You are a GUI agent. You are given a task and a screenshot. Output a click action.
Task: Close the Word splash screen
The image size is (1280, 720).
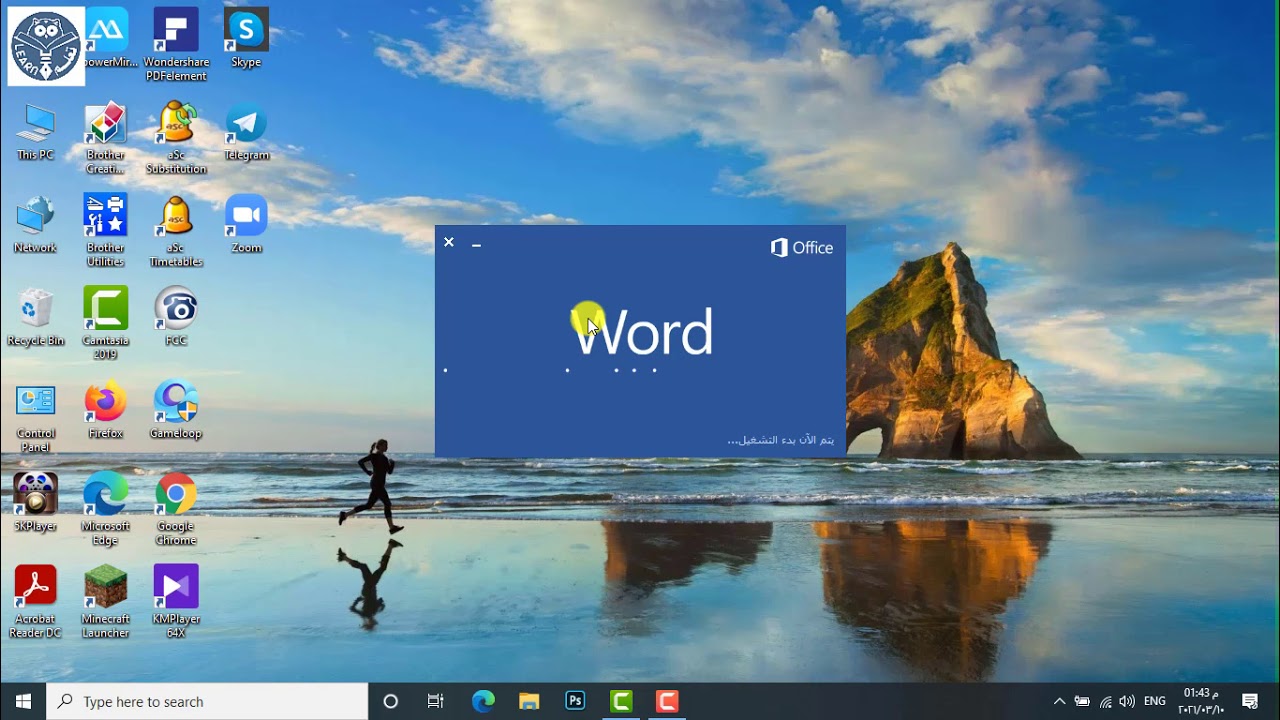coord(449,242)
